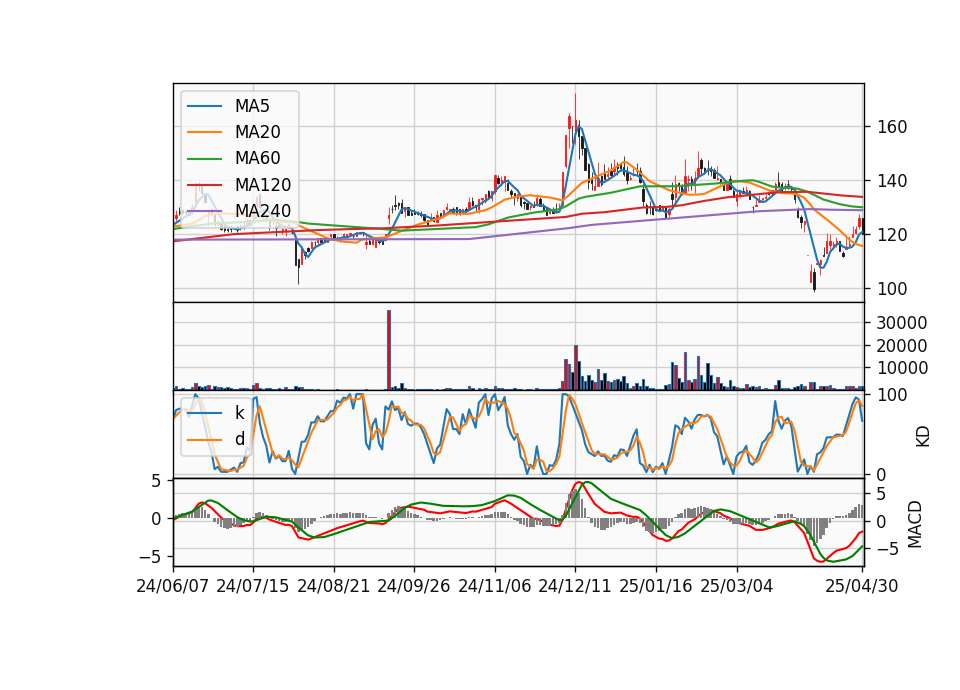Viewport: 960px width, 690px height.
Task: Click the orange d line sample in legend
Action: click(x=204, y=440)
